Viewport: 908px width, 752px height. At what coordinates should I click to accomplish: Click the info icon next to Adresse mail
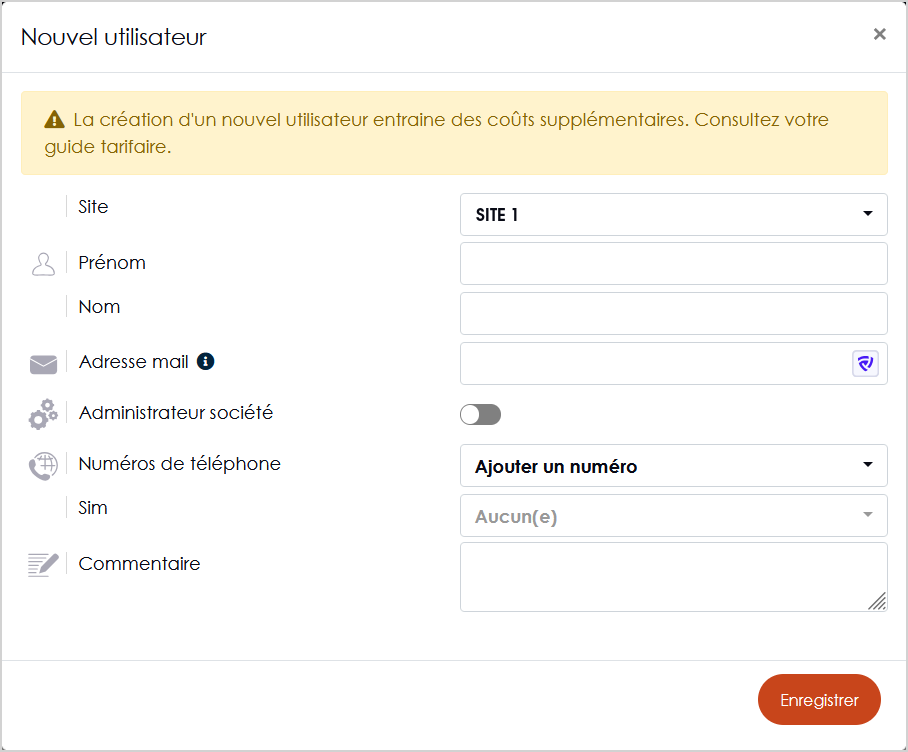[206, 361]
